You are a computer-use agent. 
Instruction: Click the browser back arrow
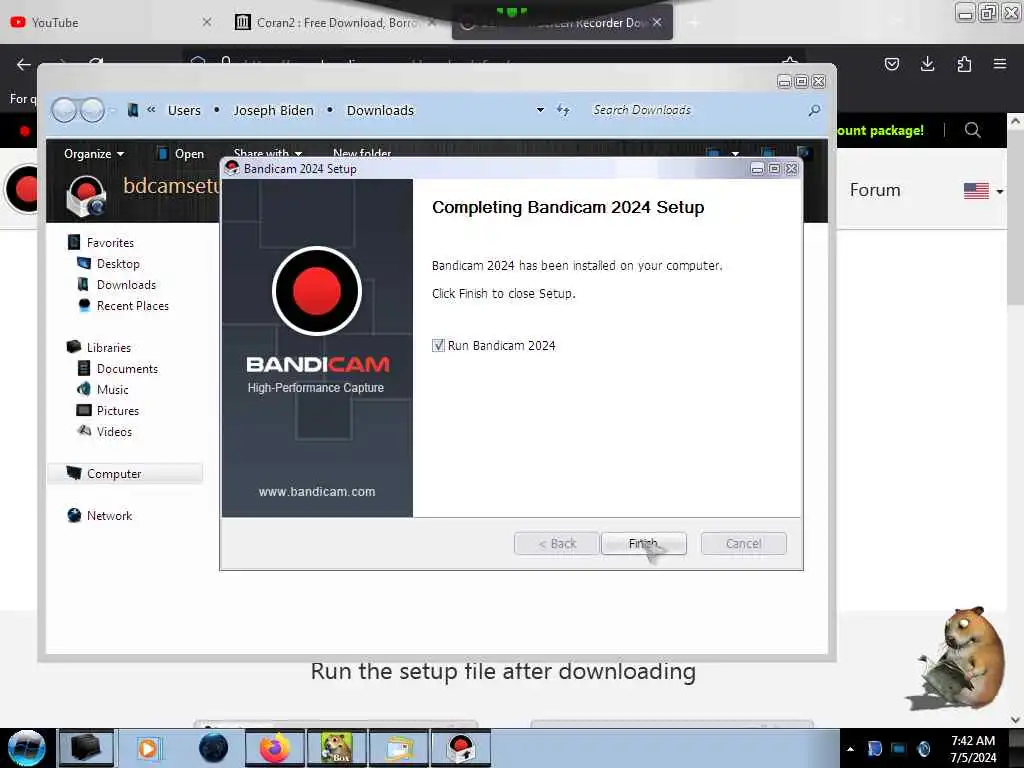pos(24,64)
